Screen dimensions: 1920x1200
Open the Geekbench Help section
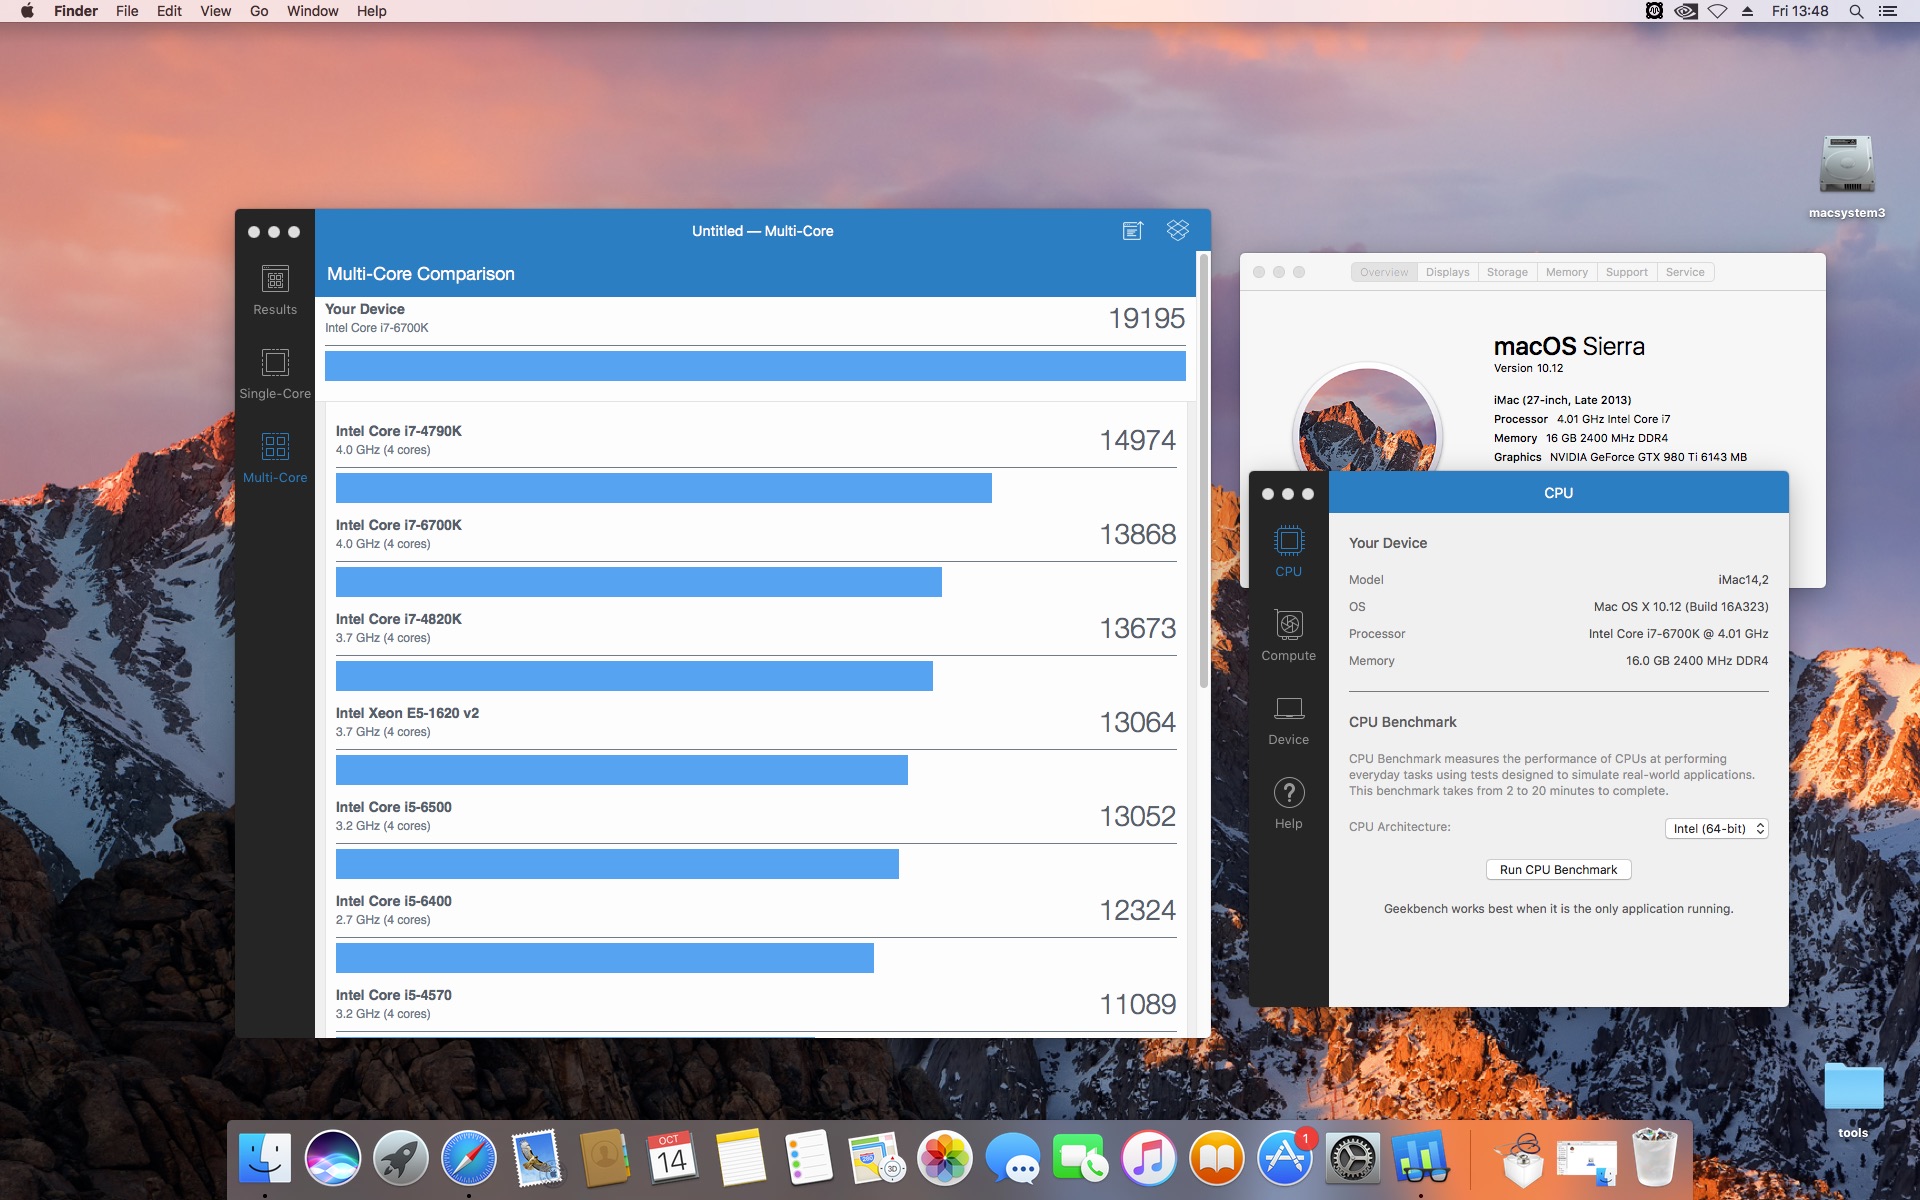pyautogui.click(x=1288, y=803)
